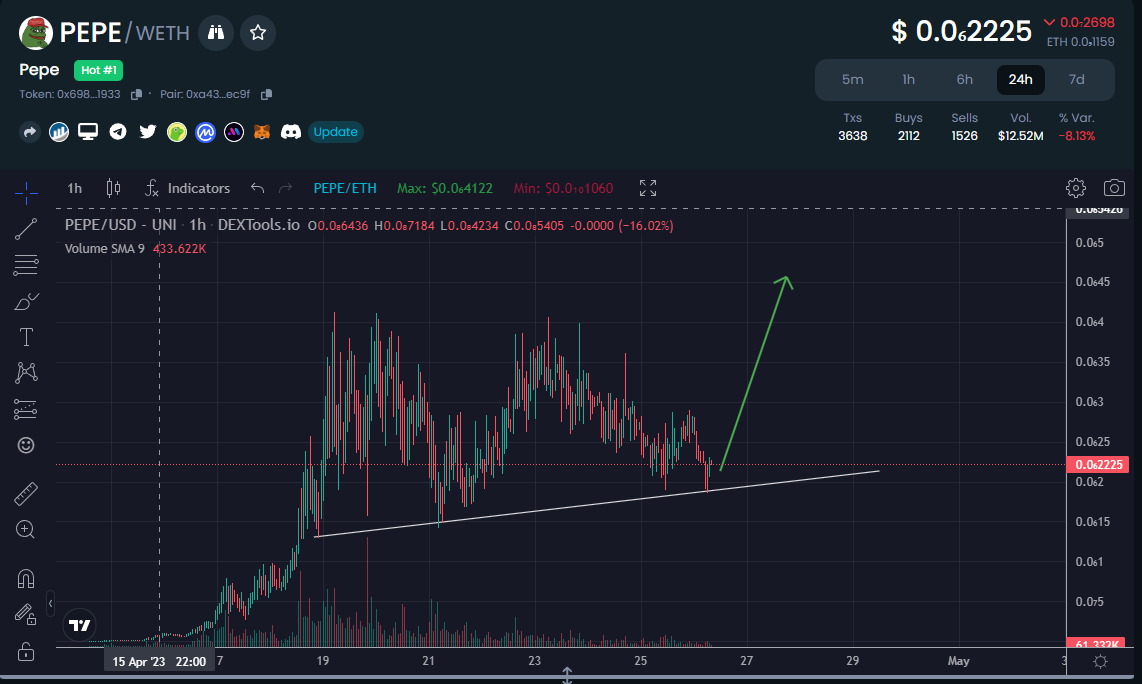Open the Indicators menu
Viewport: 1142px width, 684px height.
pos(187,189)
